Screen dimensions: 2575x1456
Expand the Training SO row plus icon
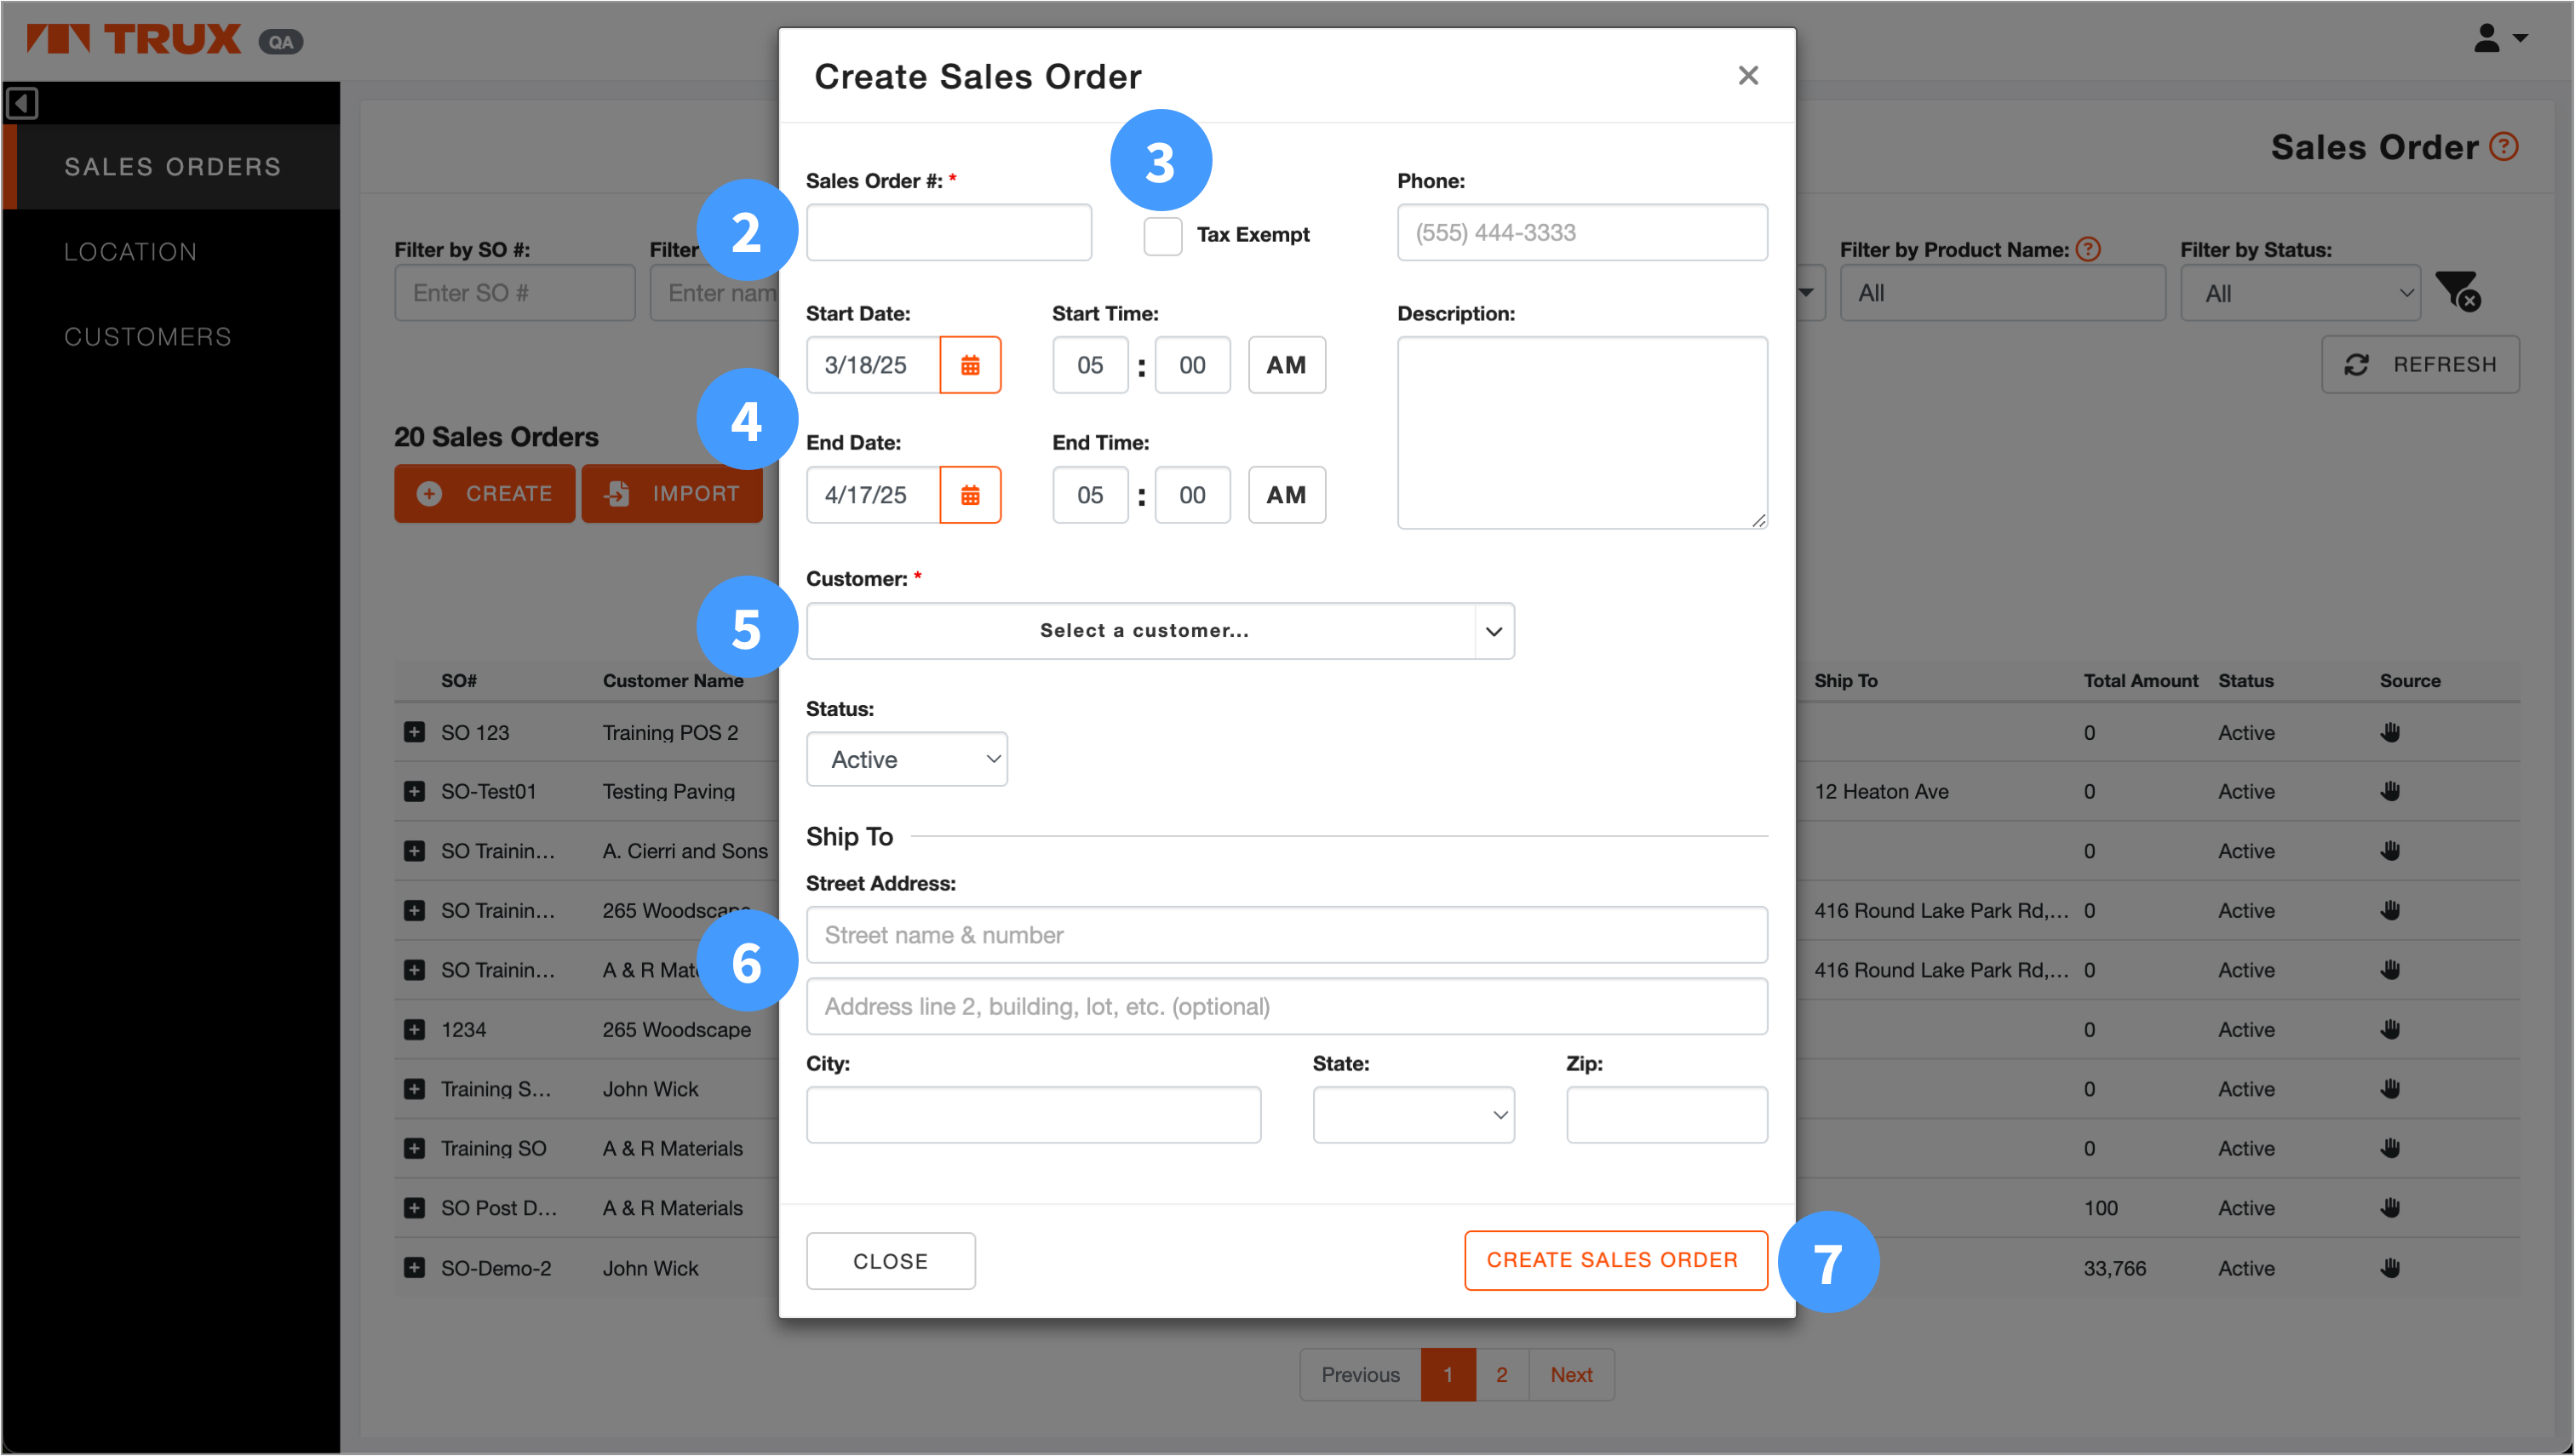(x=414, y=1149)
